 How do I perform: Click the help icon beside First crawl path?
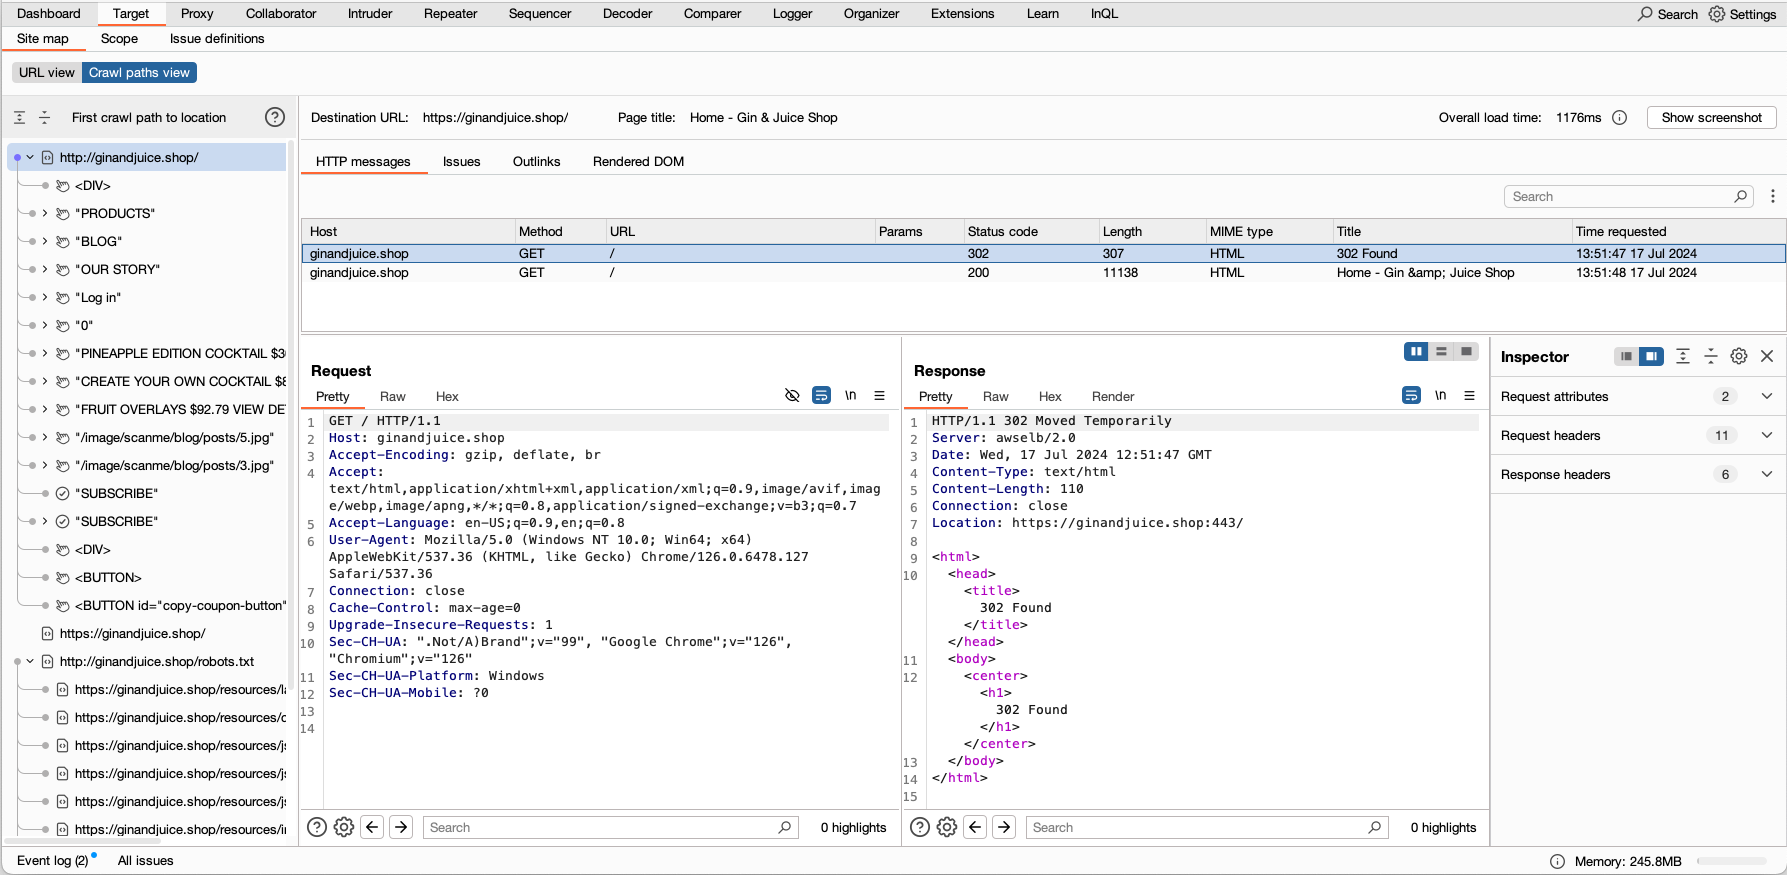[x=275, y=117]
